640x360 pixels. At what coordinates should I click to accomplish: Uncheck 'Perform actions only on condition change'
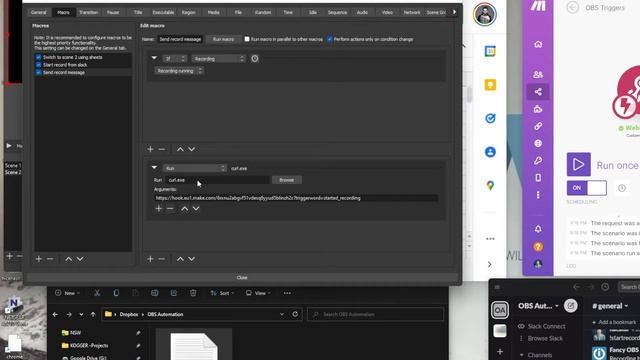pos(330,39)
